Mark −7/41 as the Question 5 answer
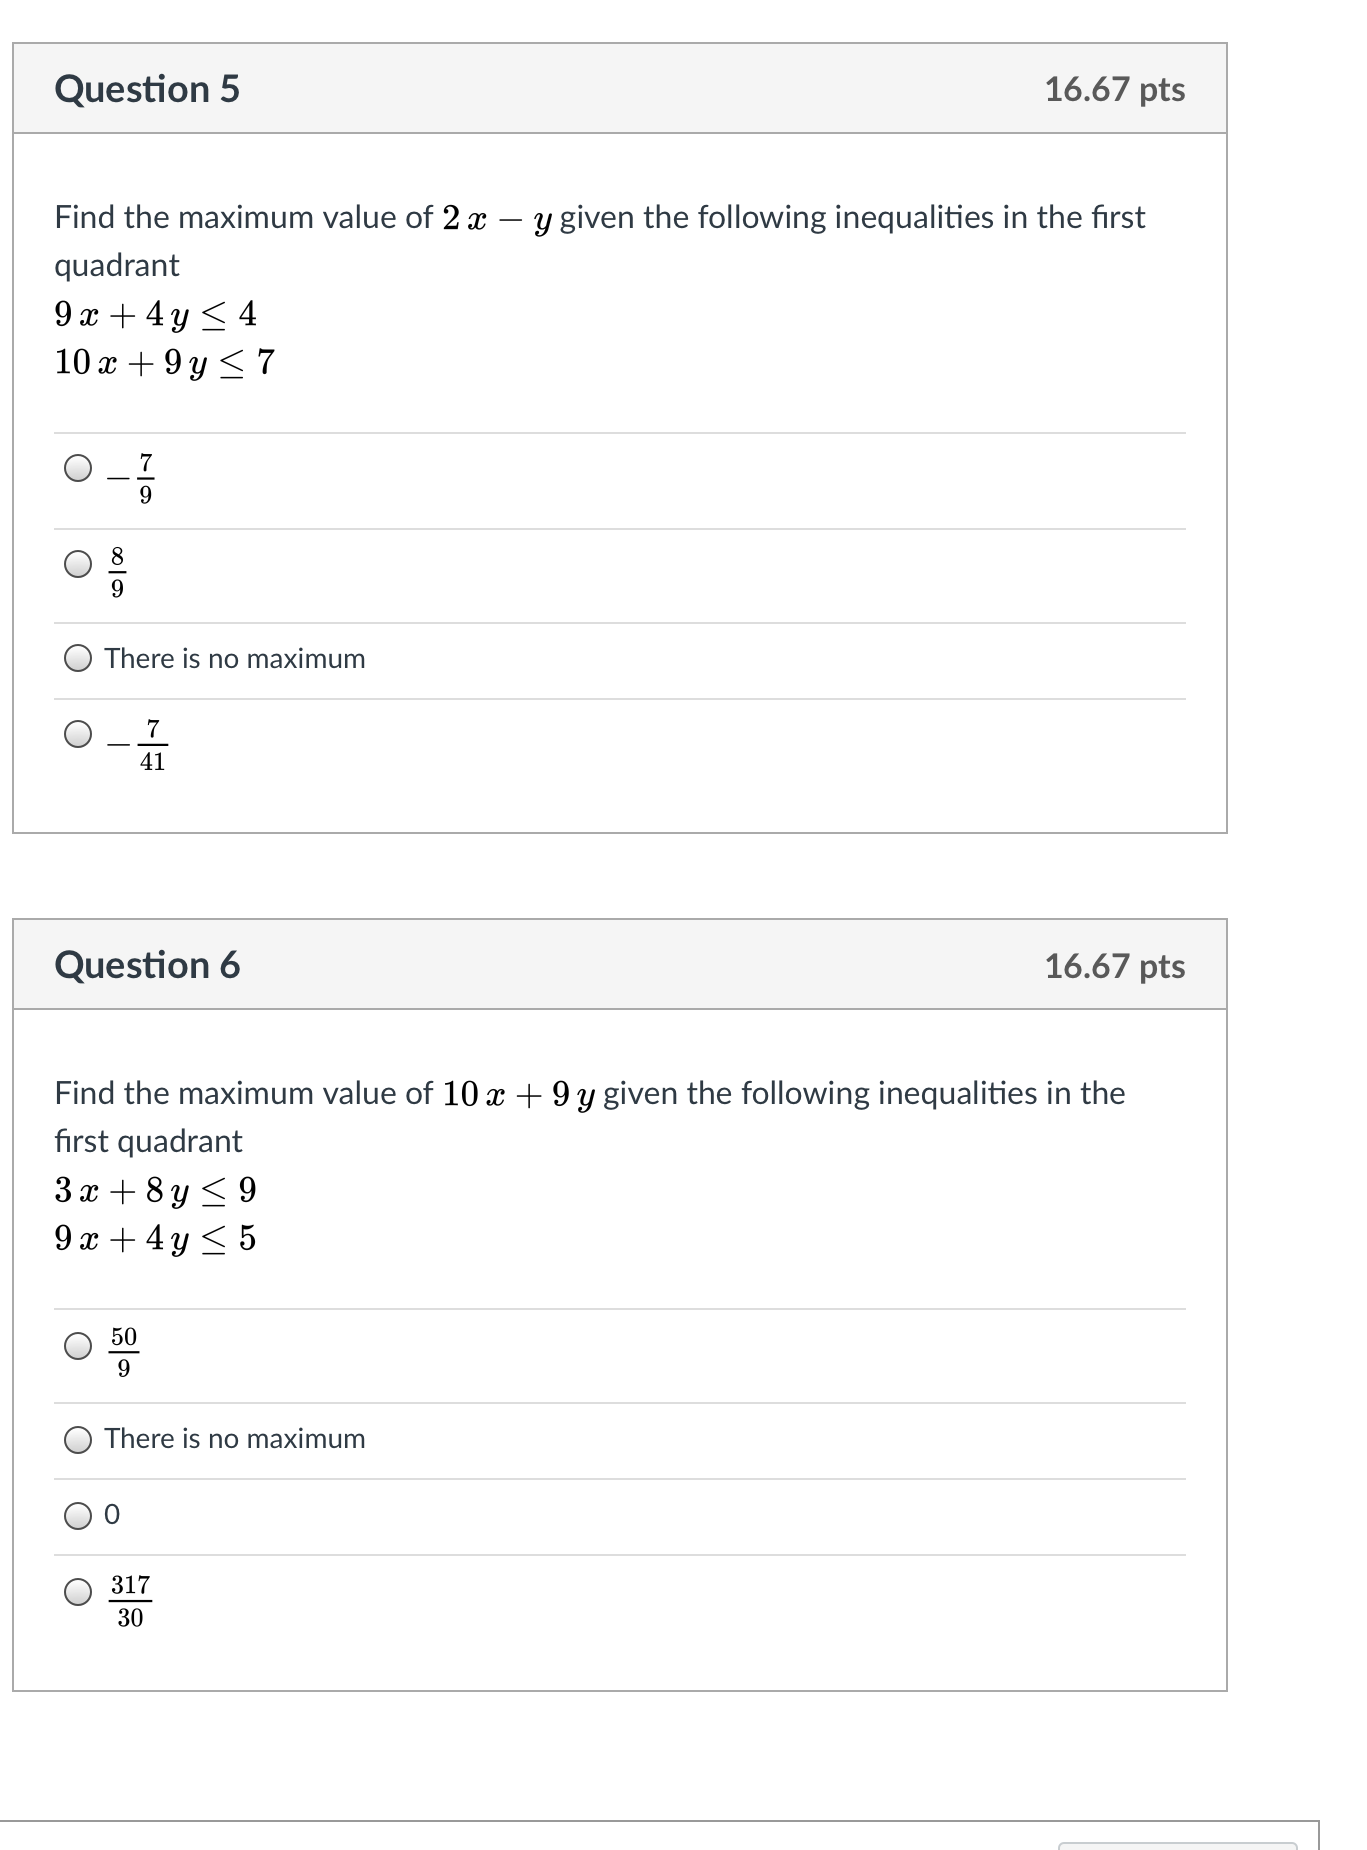 [x=78, y=735]
